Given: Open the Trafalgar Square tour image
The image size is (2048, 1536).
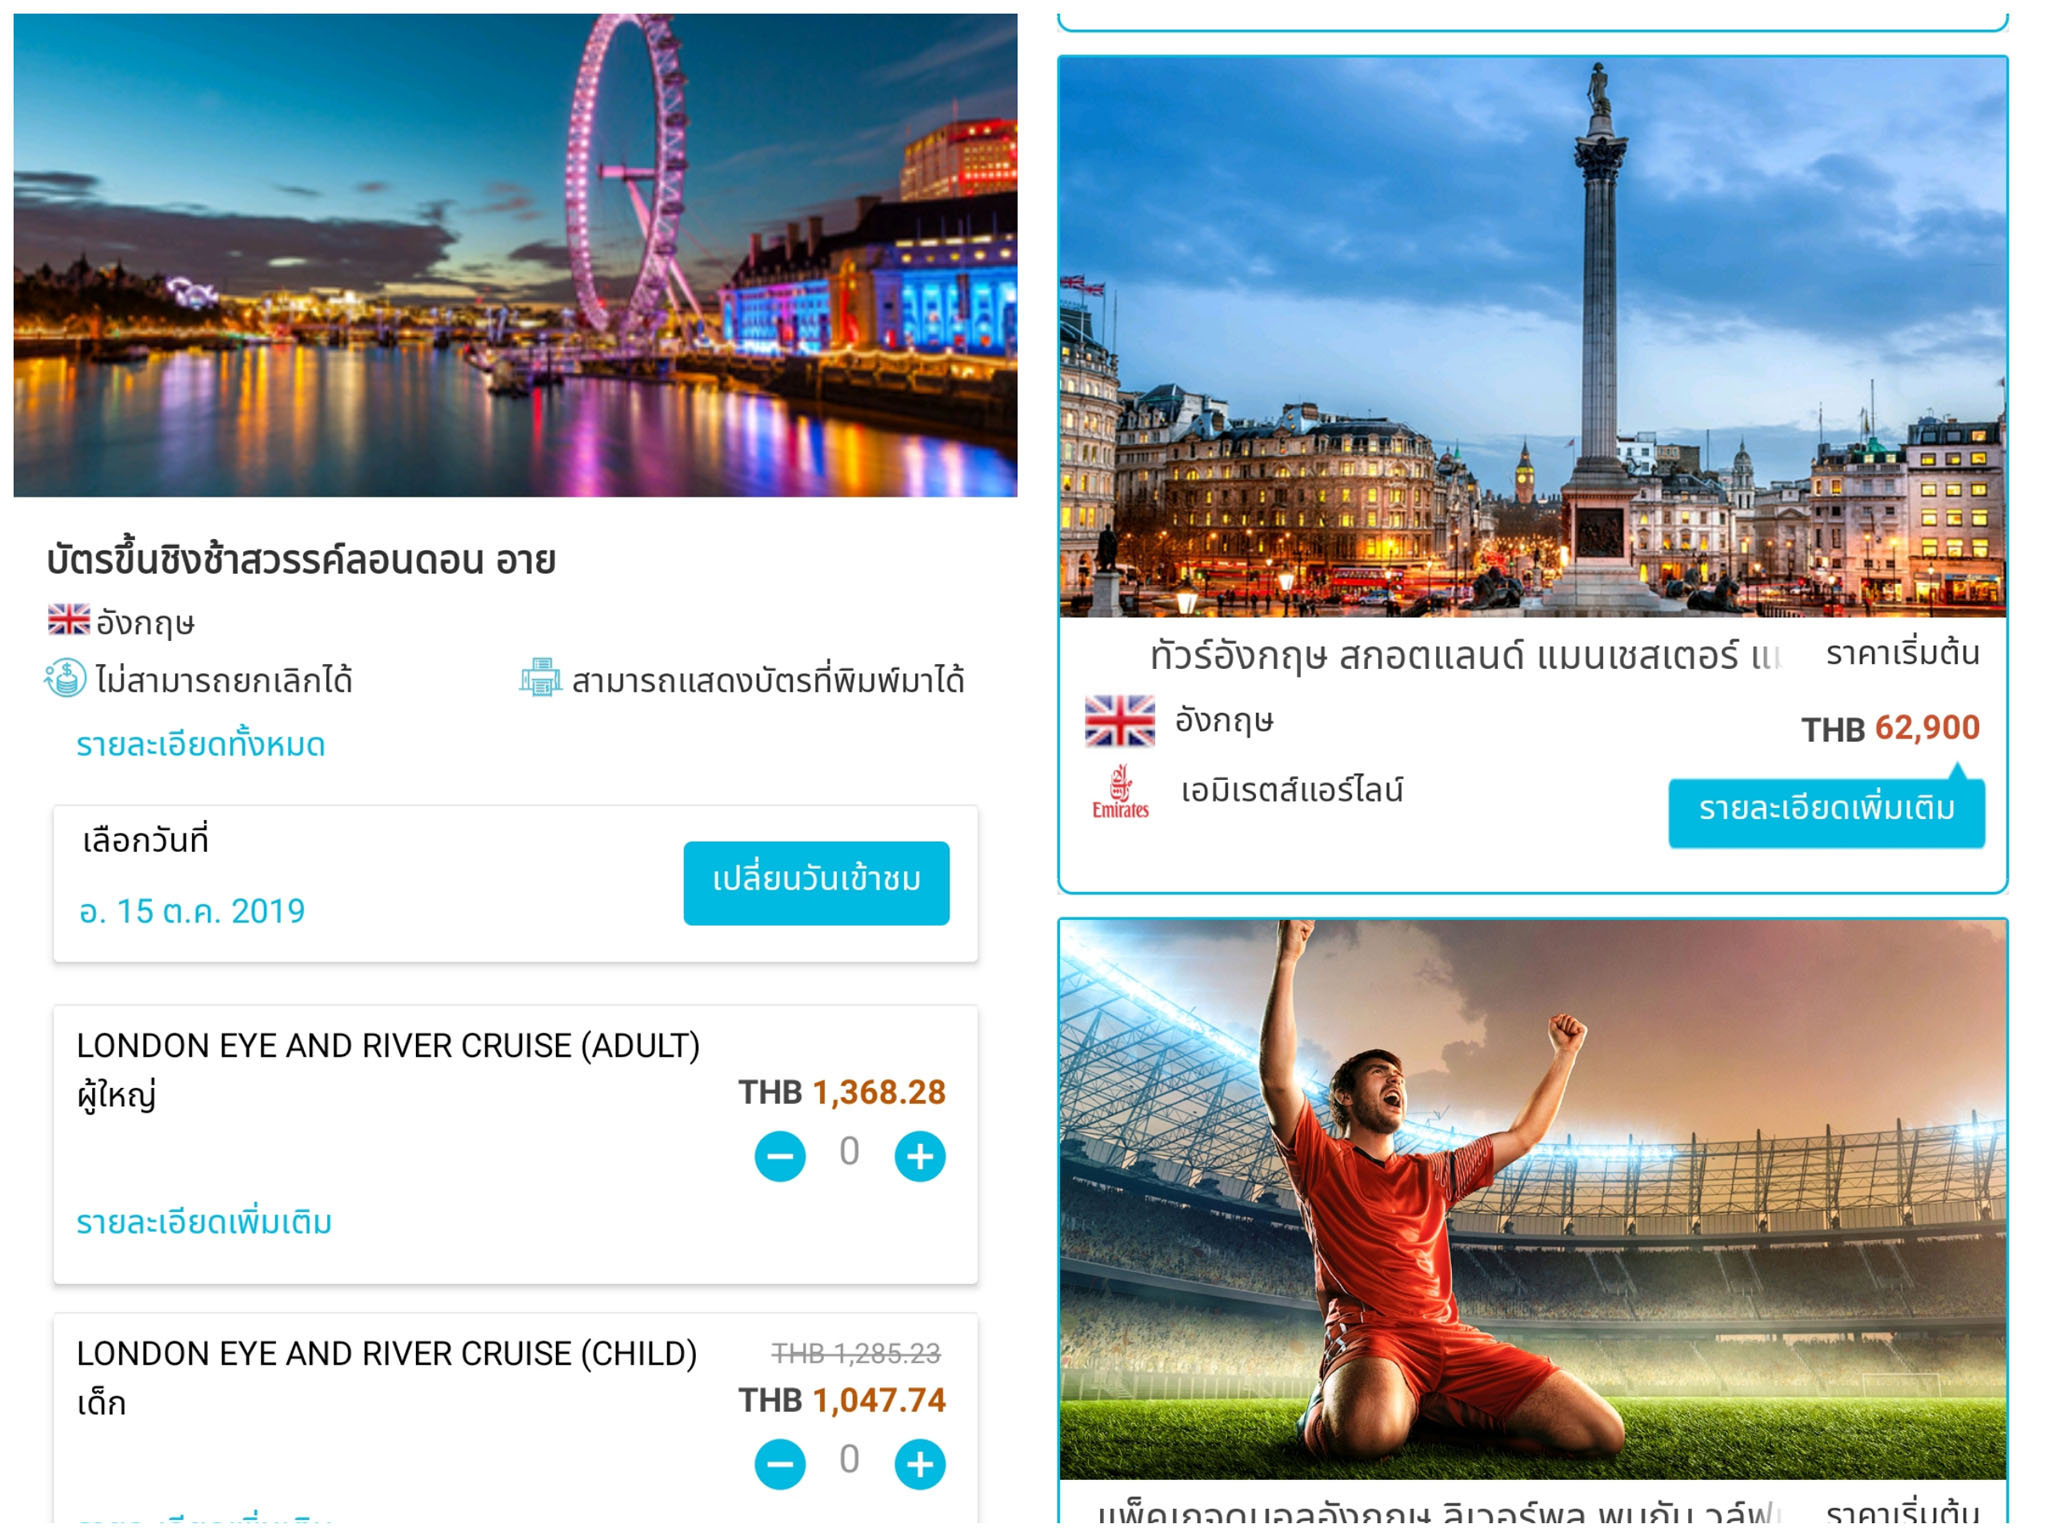Looking at the screenshot, I should tap(1533, 337).
